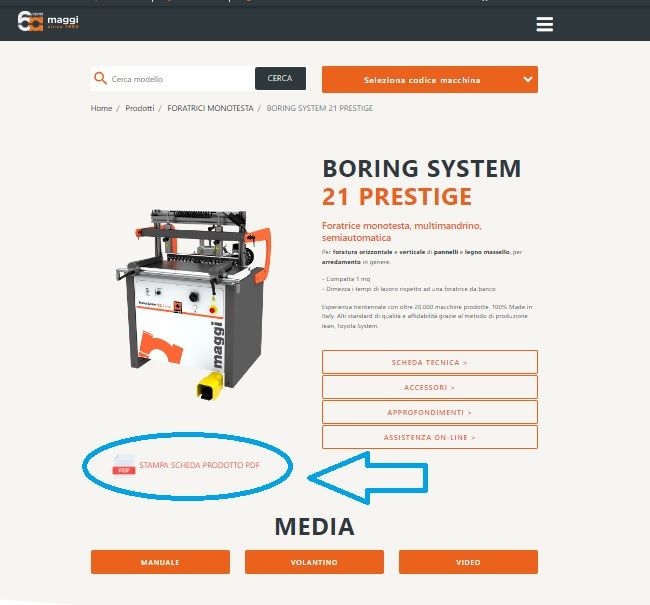Click the VIDEO media button
Screen dimensions: 650x605
tap(468, 562)
